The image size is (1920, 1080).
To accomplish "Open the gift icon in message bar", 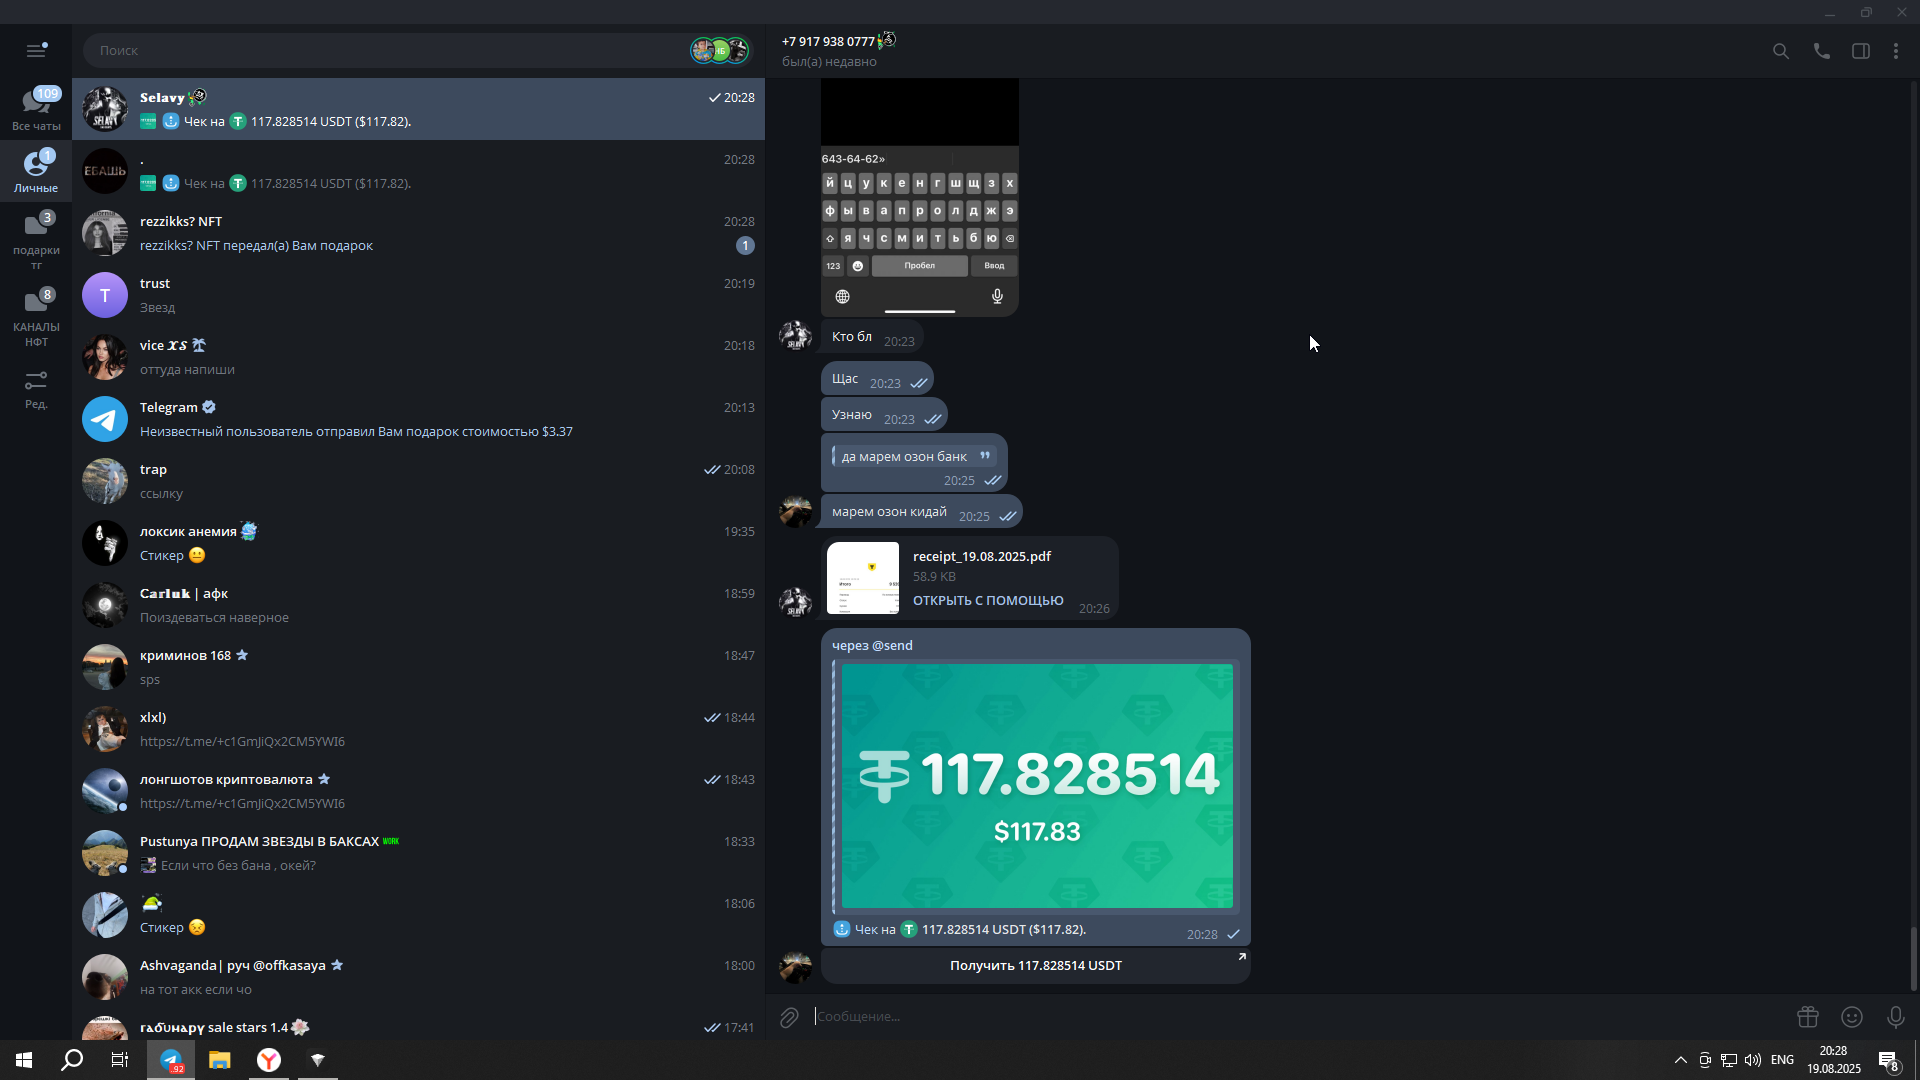I will 1808,1017.
